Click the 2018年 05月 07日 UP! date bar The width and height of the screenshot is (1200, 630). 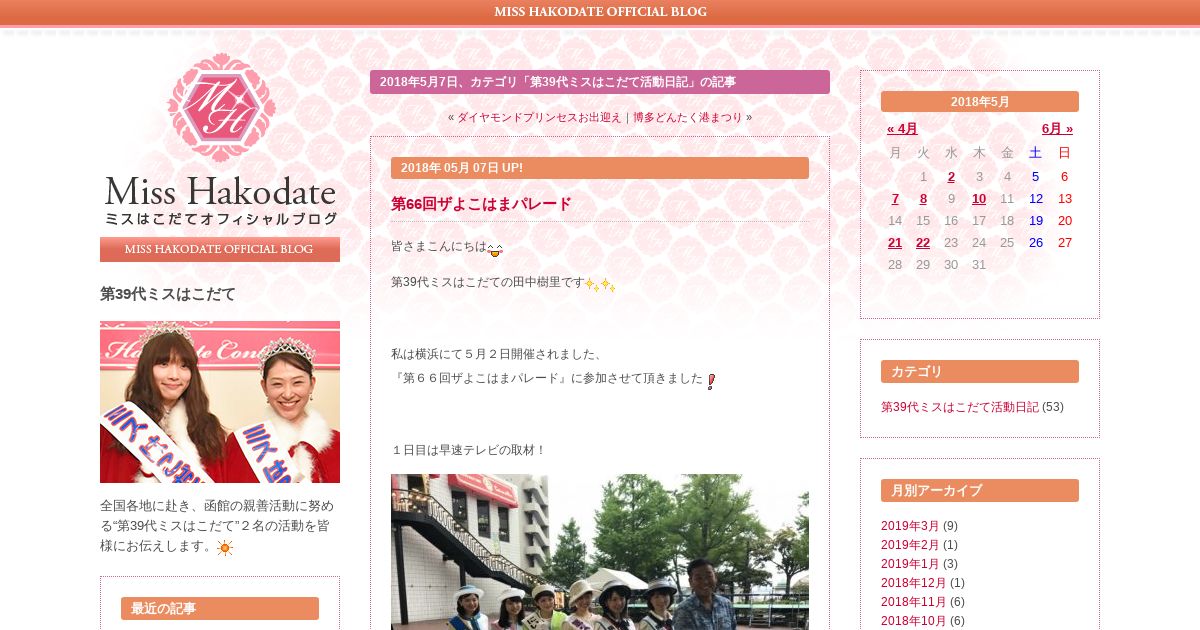point(600,168)
